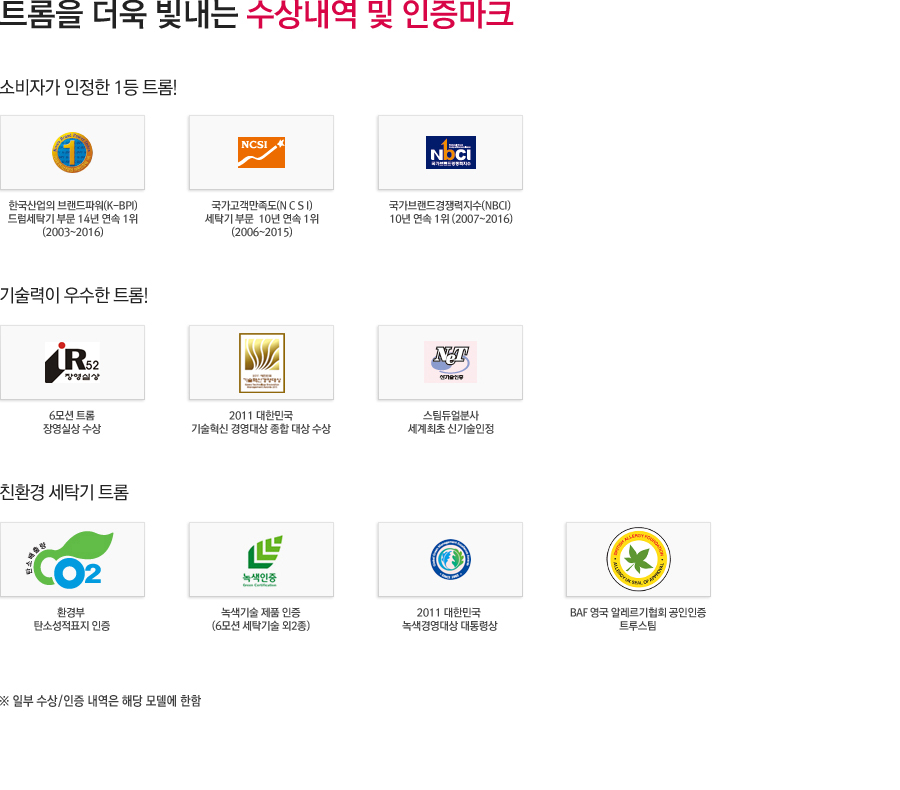
Task: Click the caption 환경부 탄소성적표지 인증
Action: [x=72, y=619]
